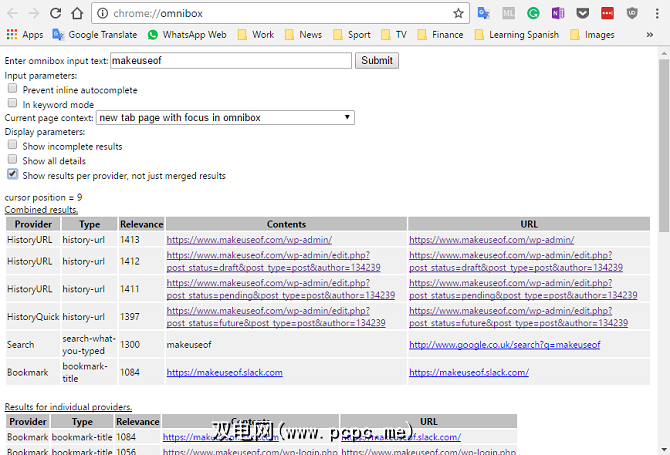Reload the page with refresh icon
Image resolution: width=670 pixels, height=455 pixels.
click(x=56, y=14)
